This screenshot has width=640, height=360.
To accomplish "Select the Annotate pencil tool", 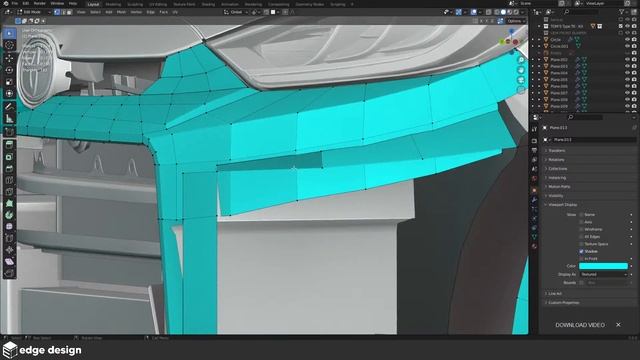I will 9,107.
